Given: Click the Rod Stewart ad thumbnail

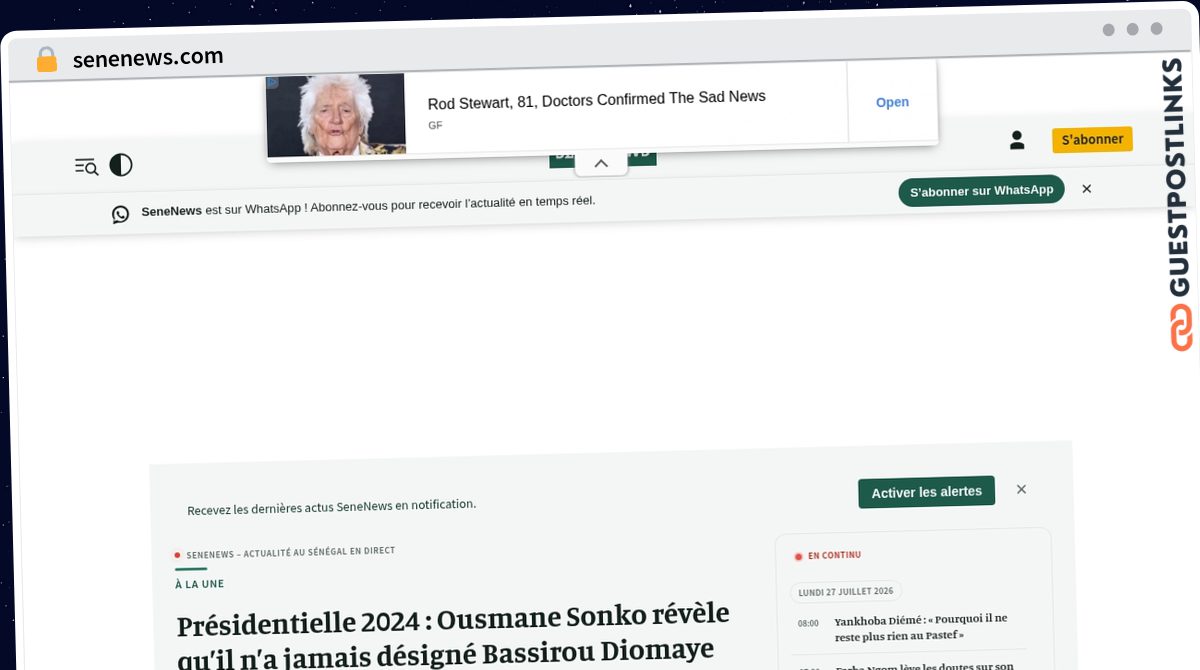Looking at the screenshot, I should coord(336,115).
